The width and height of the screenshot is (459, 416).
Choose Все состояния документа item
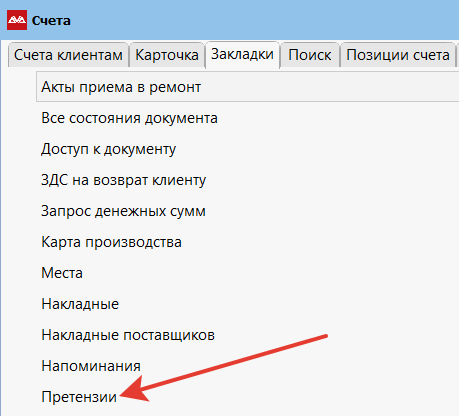(x=247, y=118)
